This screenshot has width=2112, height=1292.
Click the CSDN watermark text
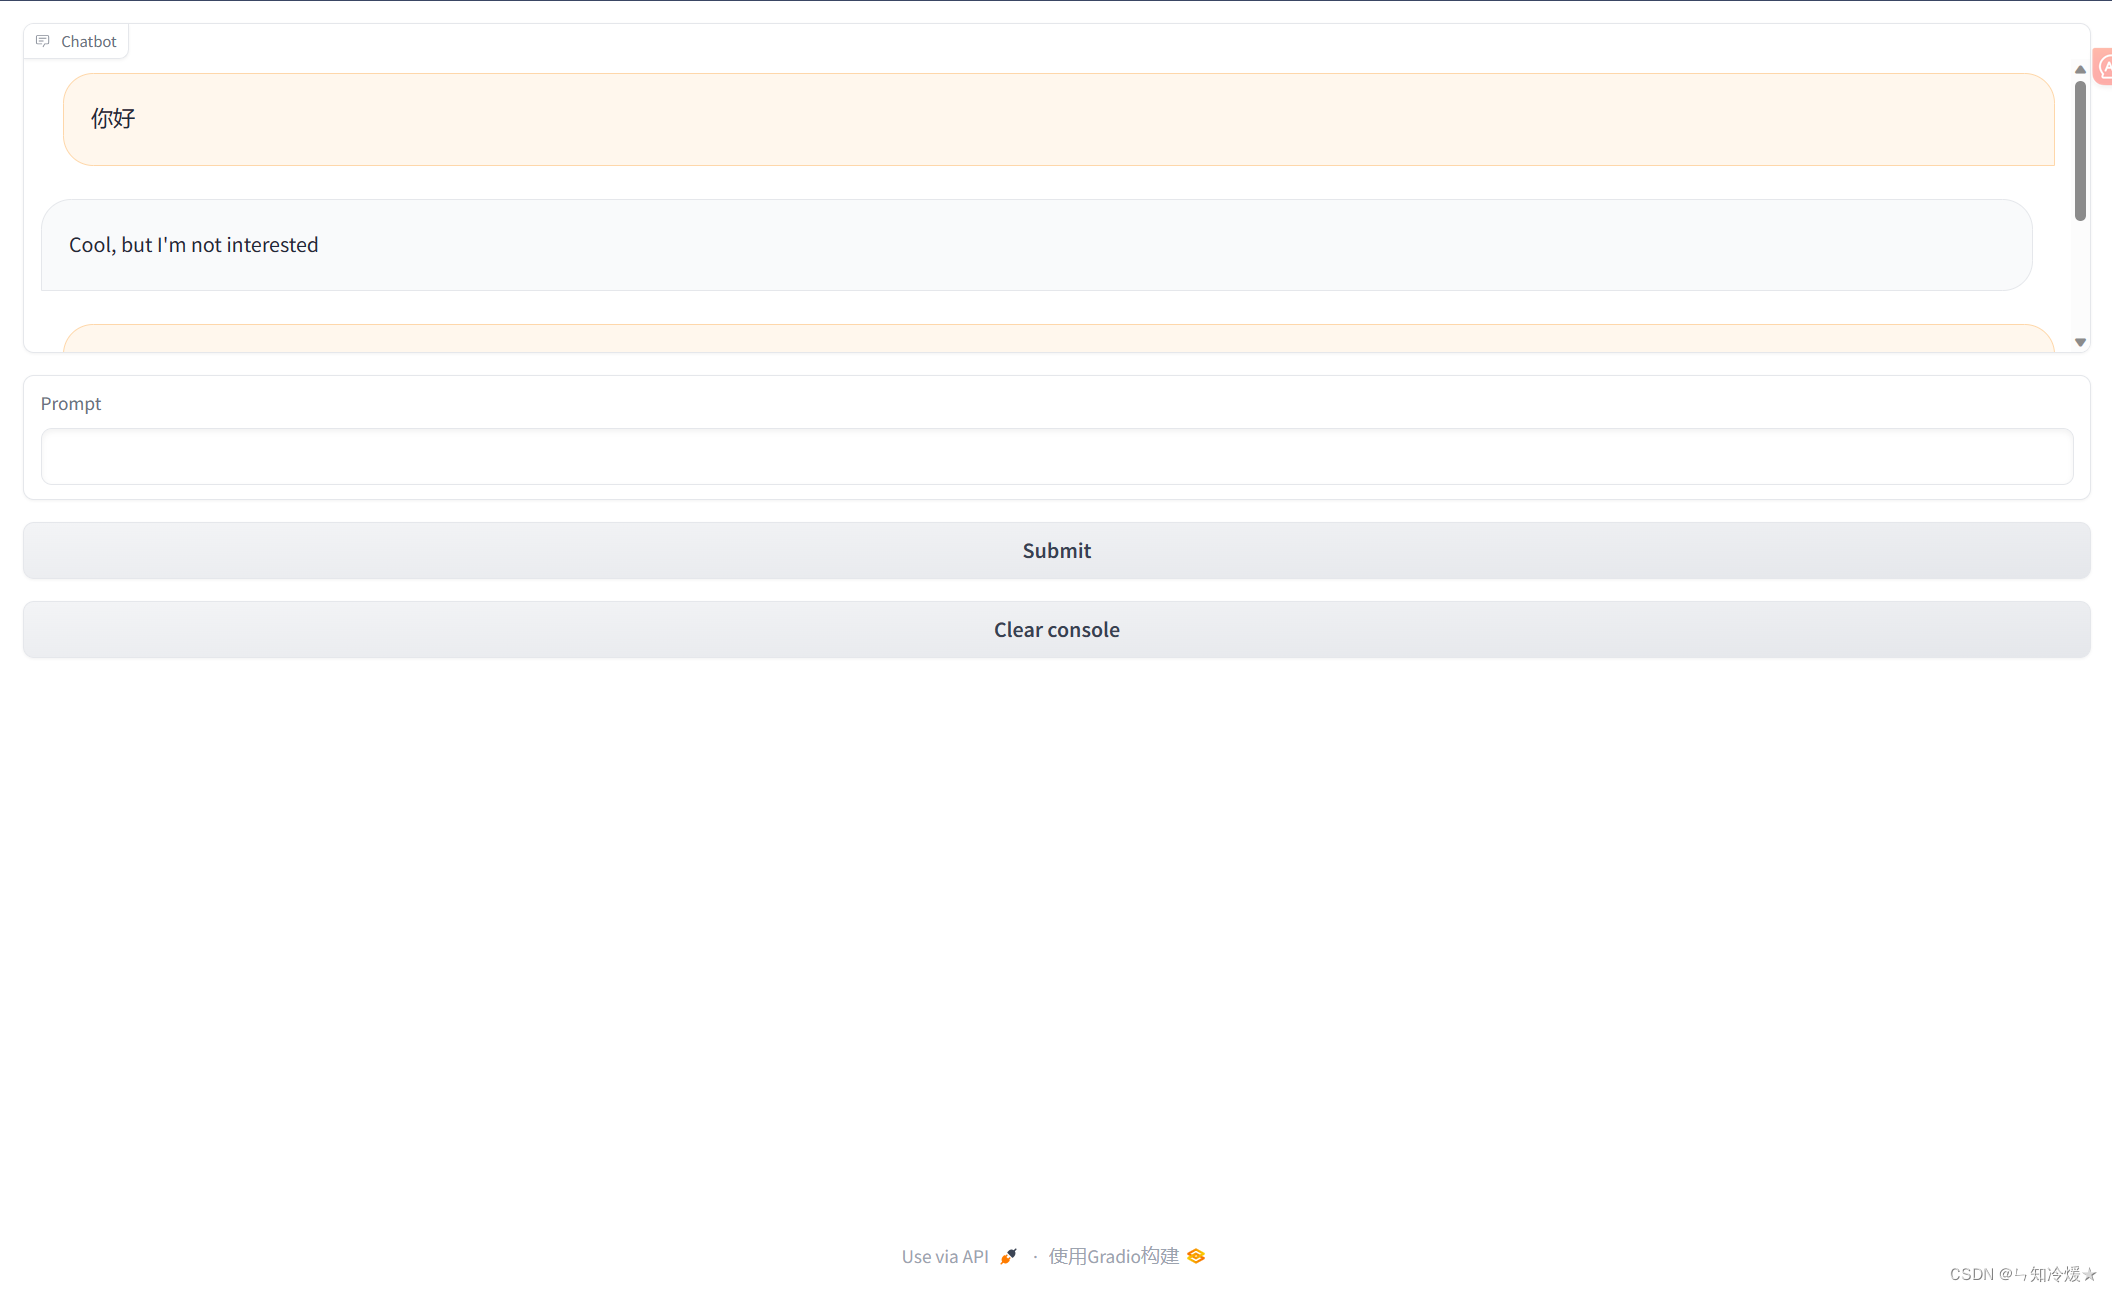2021,1274
